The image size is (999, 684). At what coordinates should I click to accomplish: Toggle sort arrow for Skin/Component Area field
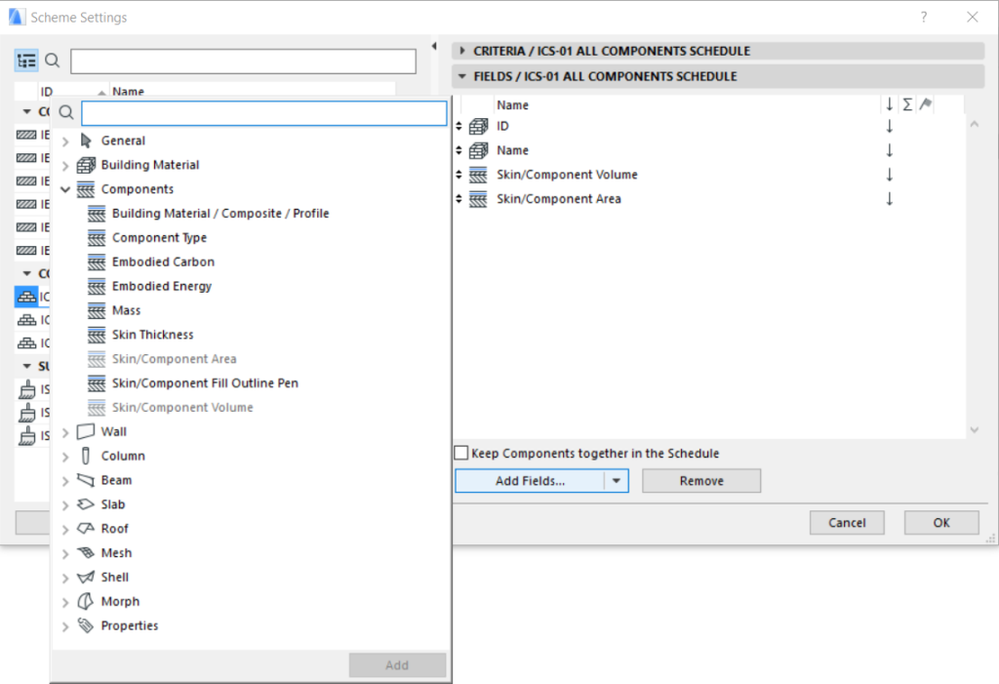[x=889, y=199]
